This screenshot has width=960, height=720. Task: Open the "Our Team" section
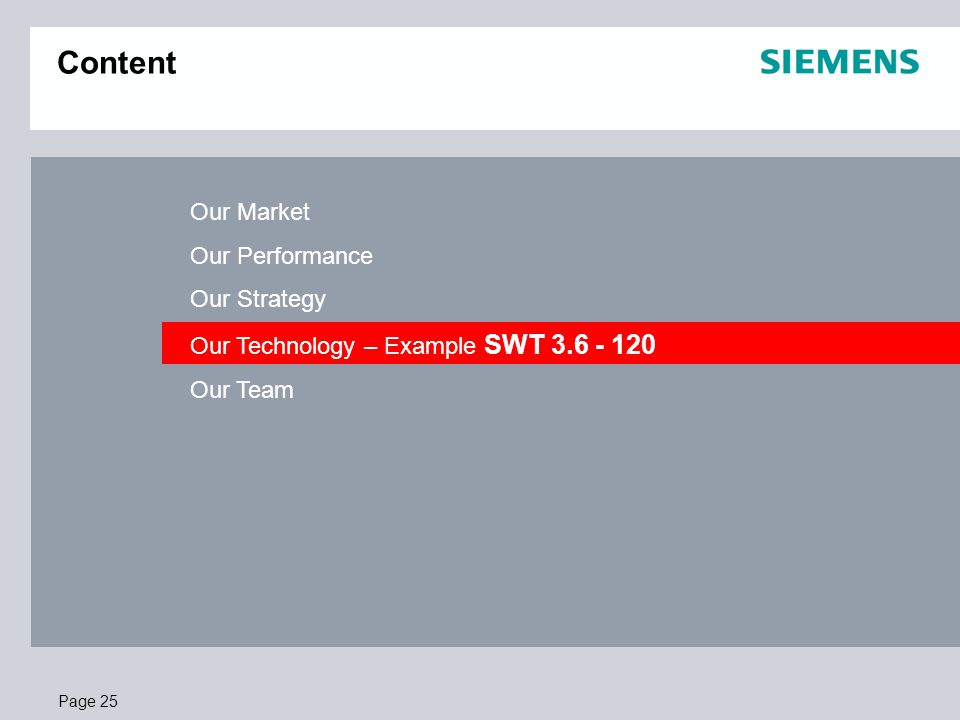coord(242,390)
